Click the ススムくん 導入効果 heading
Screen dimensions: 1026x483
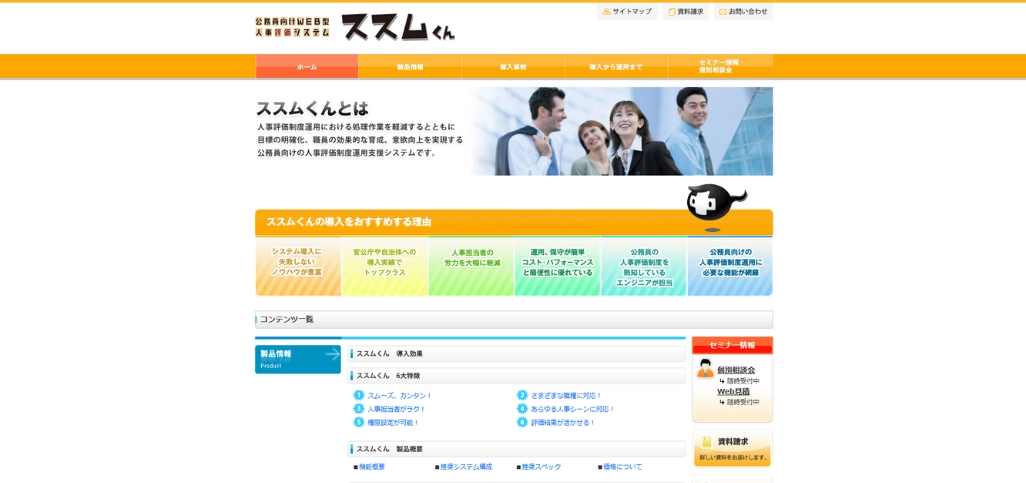tap(516, 354)
